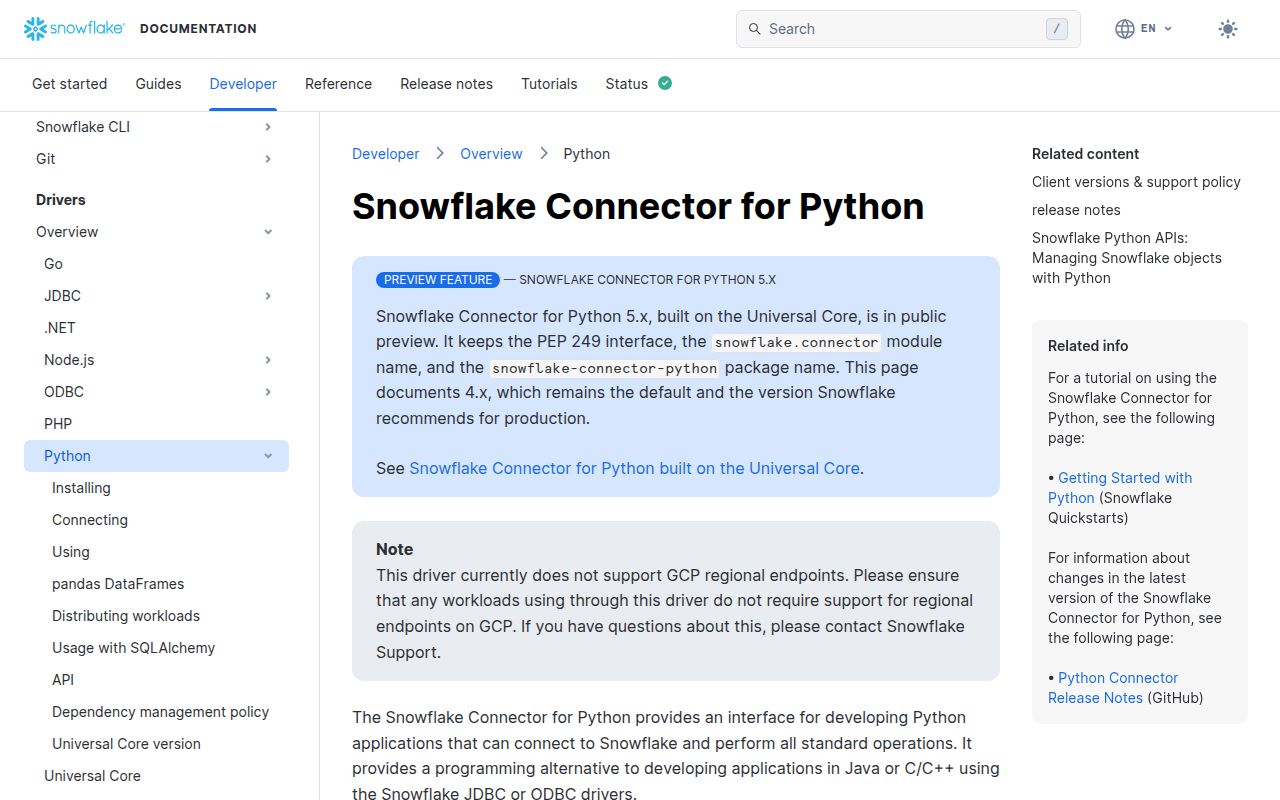Screen dimensions: 1280x800
Task: Open the Distributing workloads page
Action: click(126, 616)
